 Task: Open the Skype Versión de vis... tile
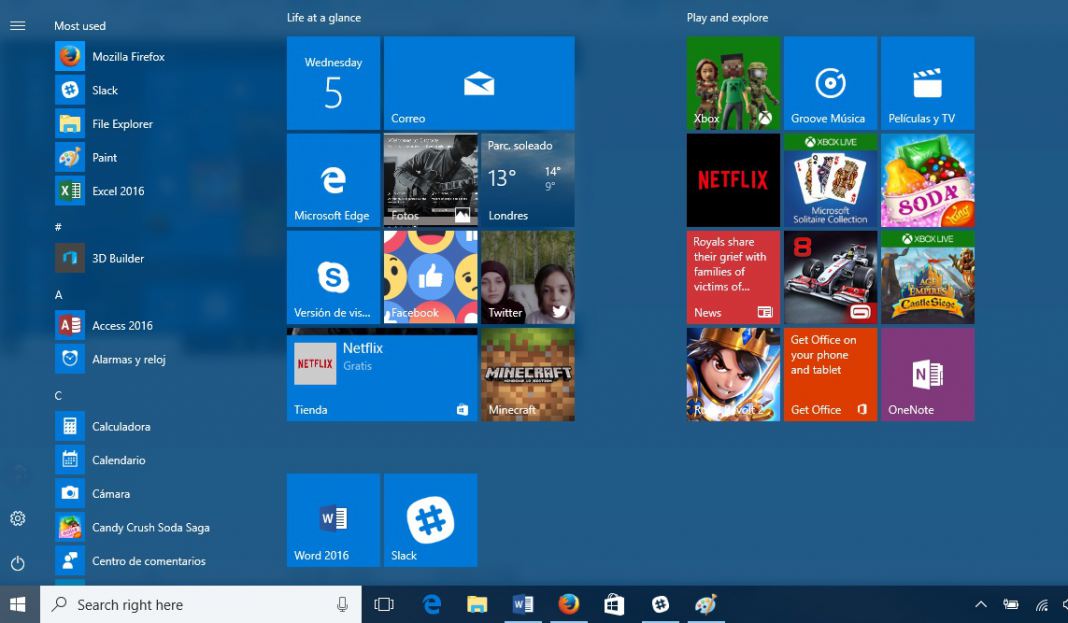(x=333, y=277)
